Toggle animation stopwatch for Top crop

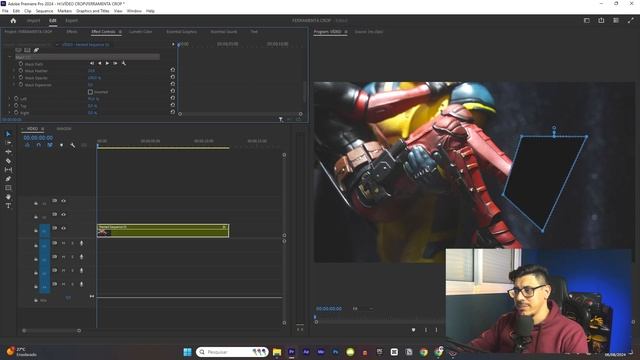(16, 105)
